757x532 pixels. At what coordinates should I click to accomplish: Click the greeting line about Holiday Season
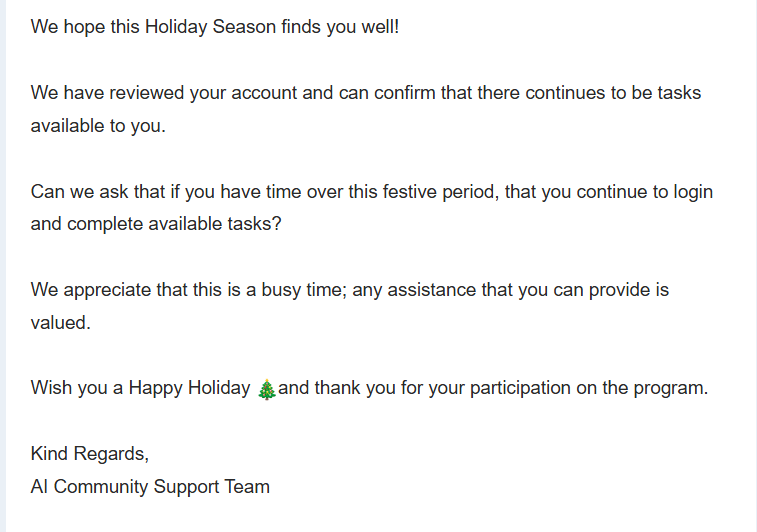click(x=215, y=26)
